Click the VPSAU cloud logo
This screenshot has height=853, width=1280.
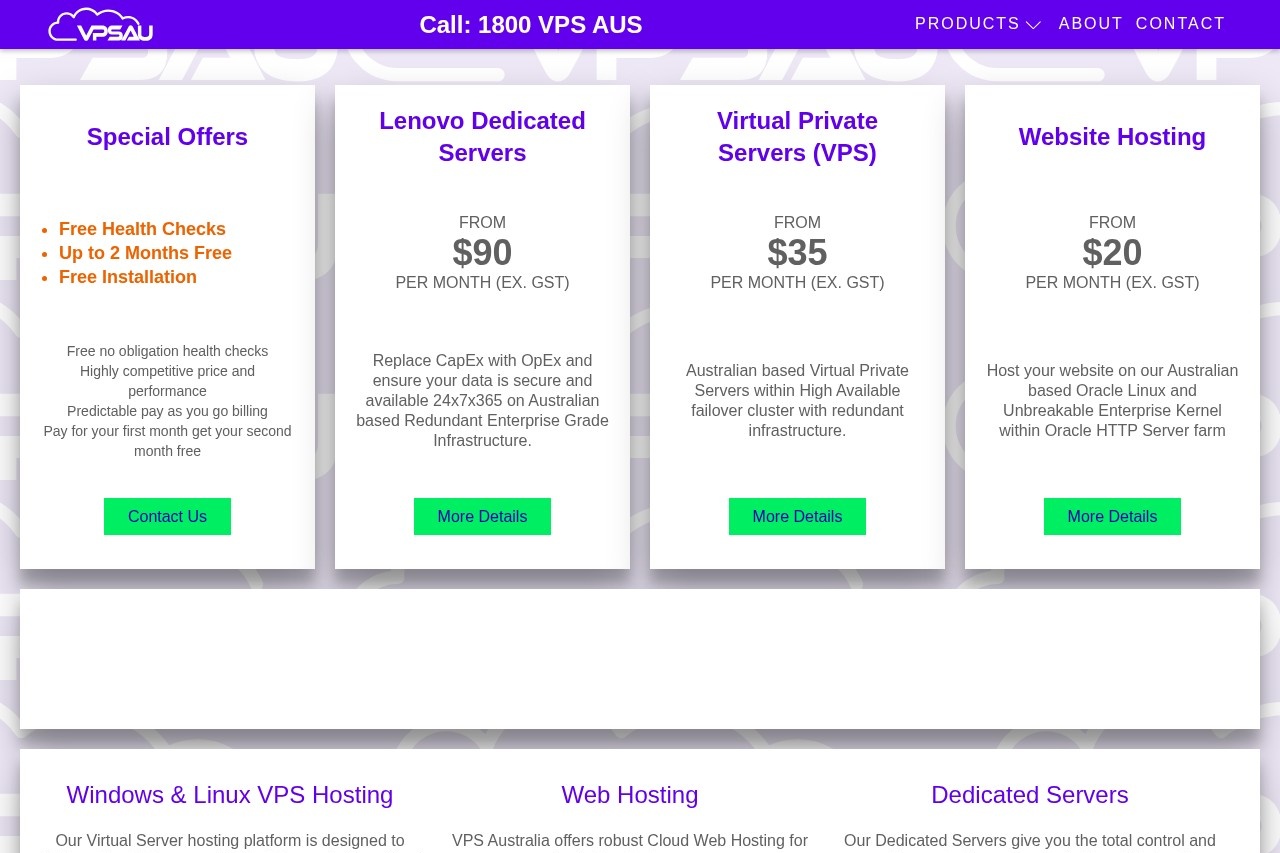point(100,24)
